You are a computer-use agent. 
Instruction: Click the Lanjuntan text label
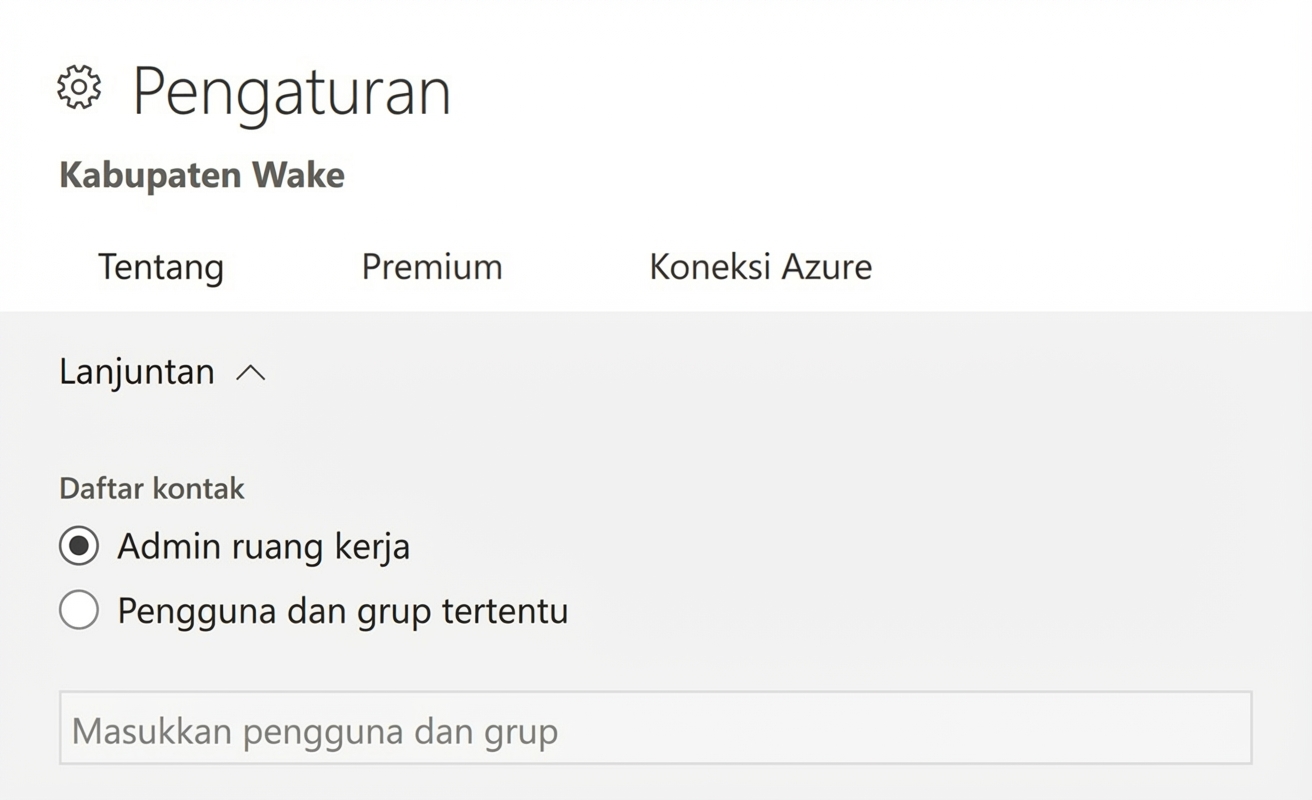tap(136, 371)
